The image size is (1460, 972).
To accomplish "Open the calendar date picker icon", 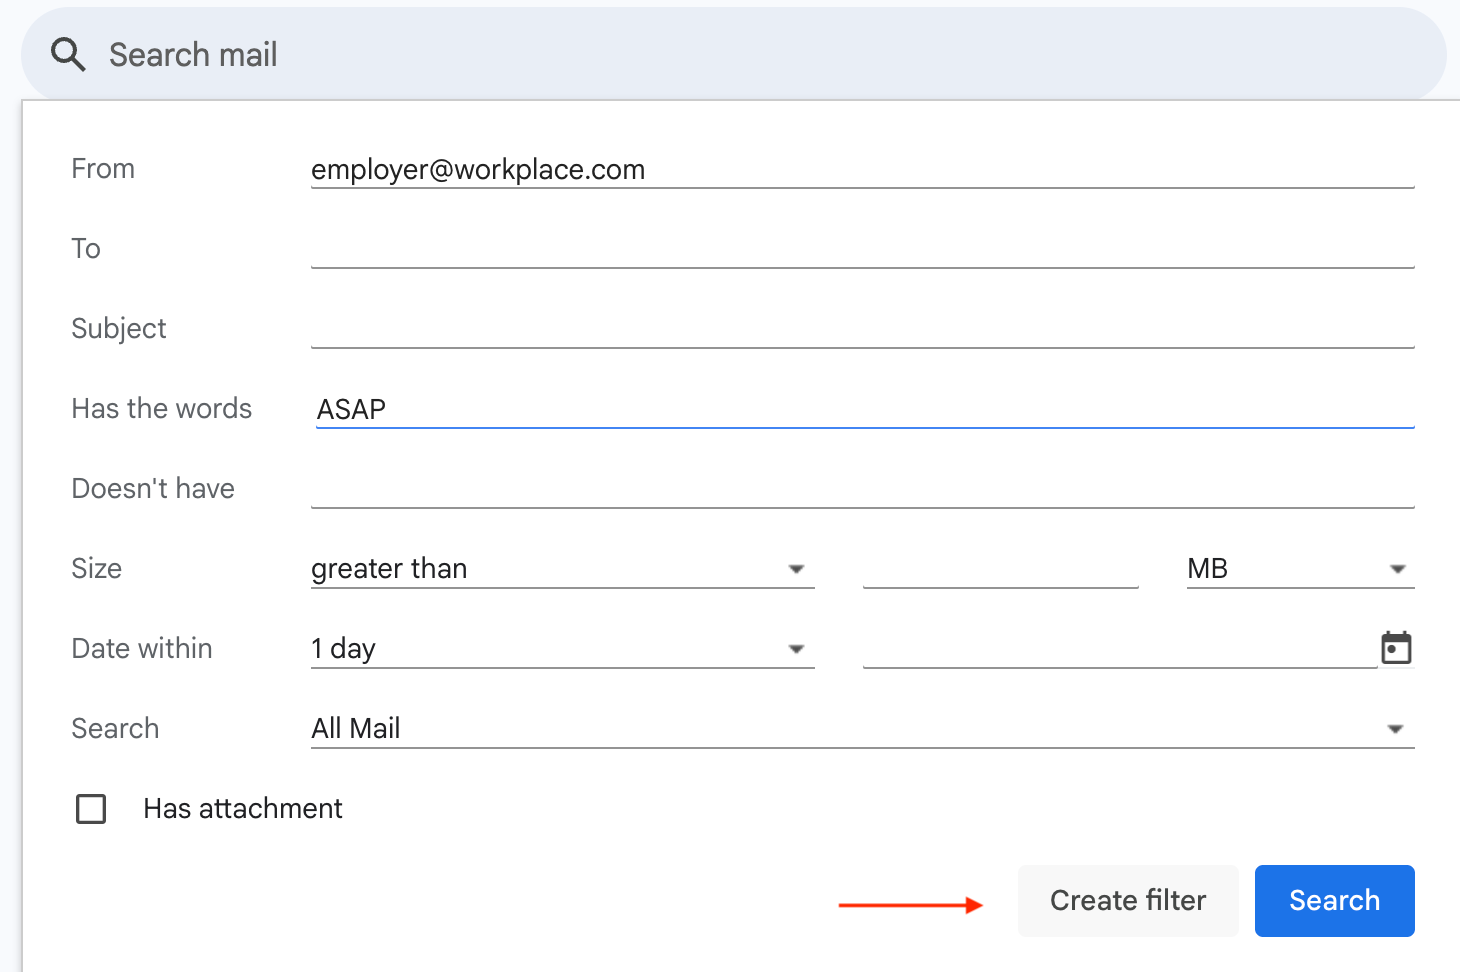I will coord(1396,648).
